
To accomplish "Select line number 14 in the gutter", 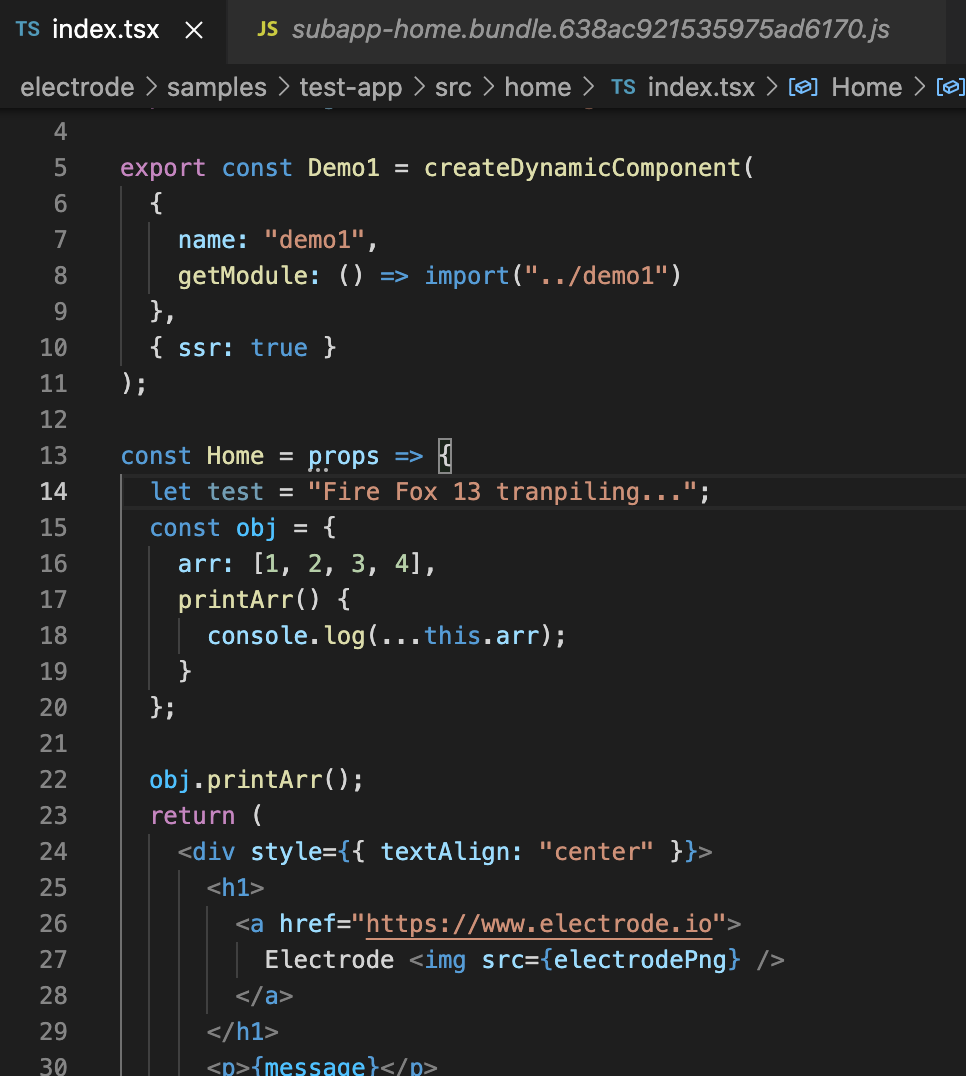I will [55, 491].
